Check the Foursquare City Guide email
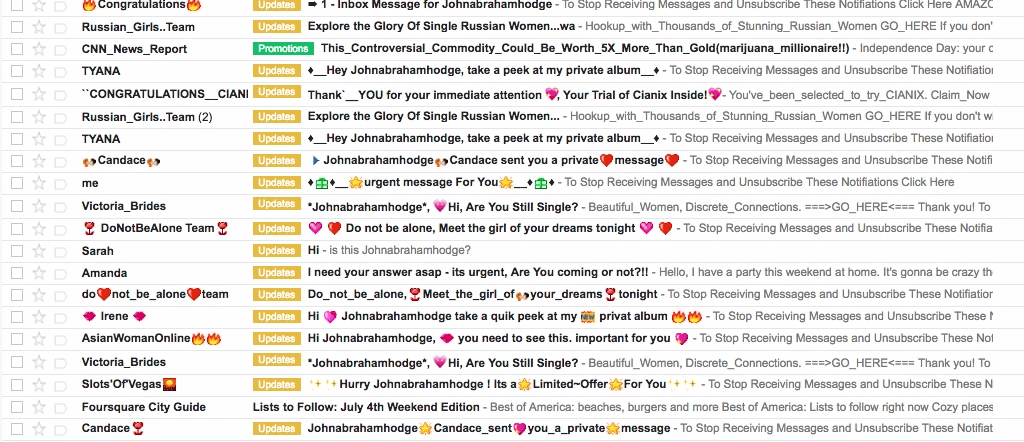Screen dimensions: 1024x442 [x=17, y=407]
